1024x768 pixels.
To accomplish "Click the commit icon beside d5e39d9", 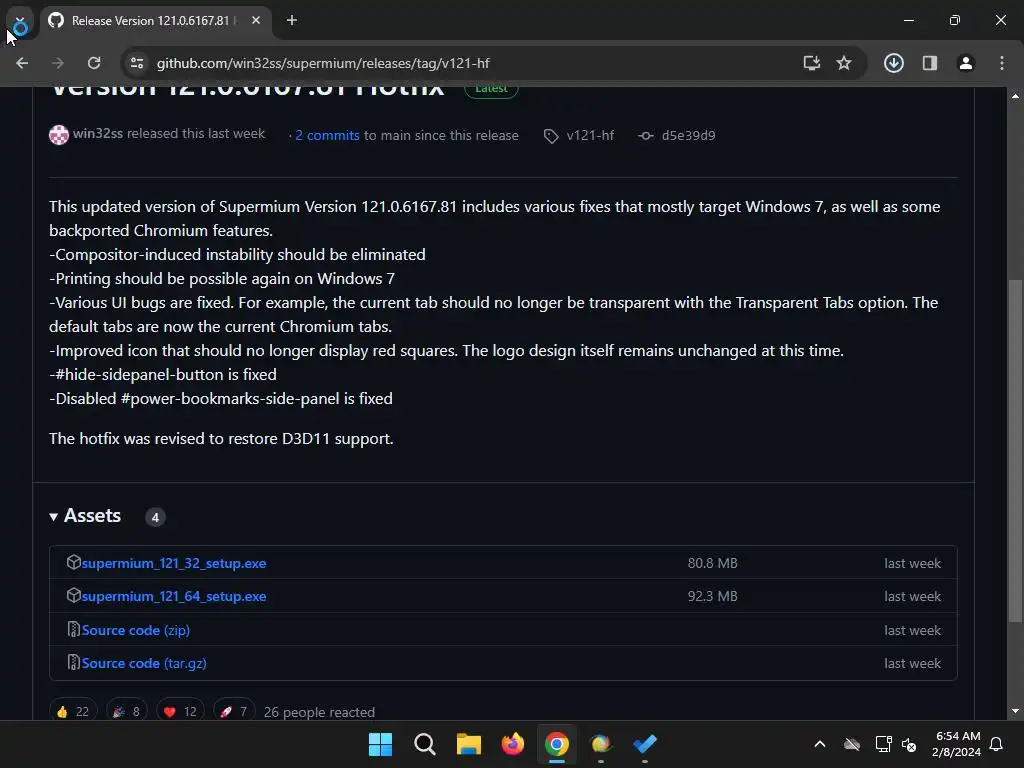I will point(646,136).
